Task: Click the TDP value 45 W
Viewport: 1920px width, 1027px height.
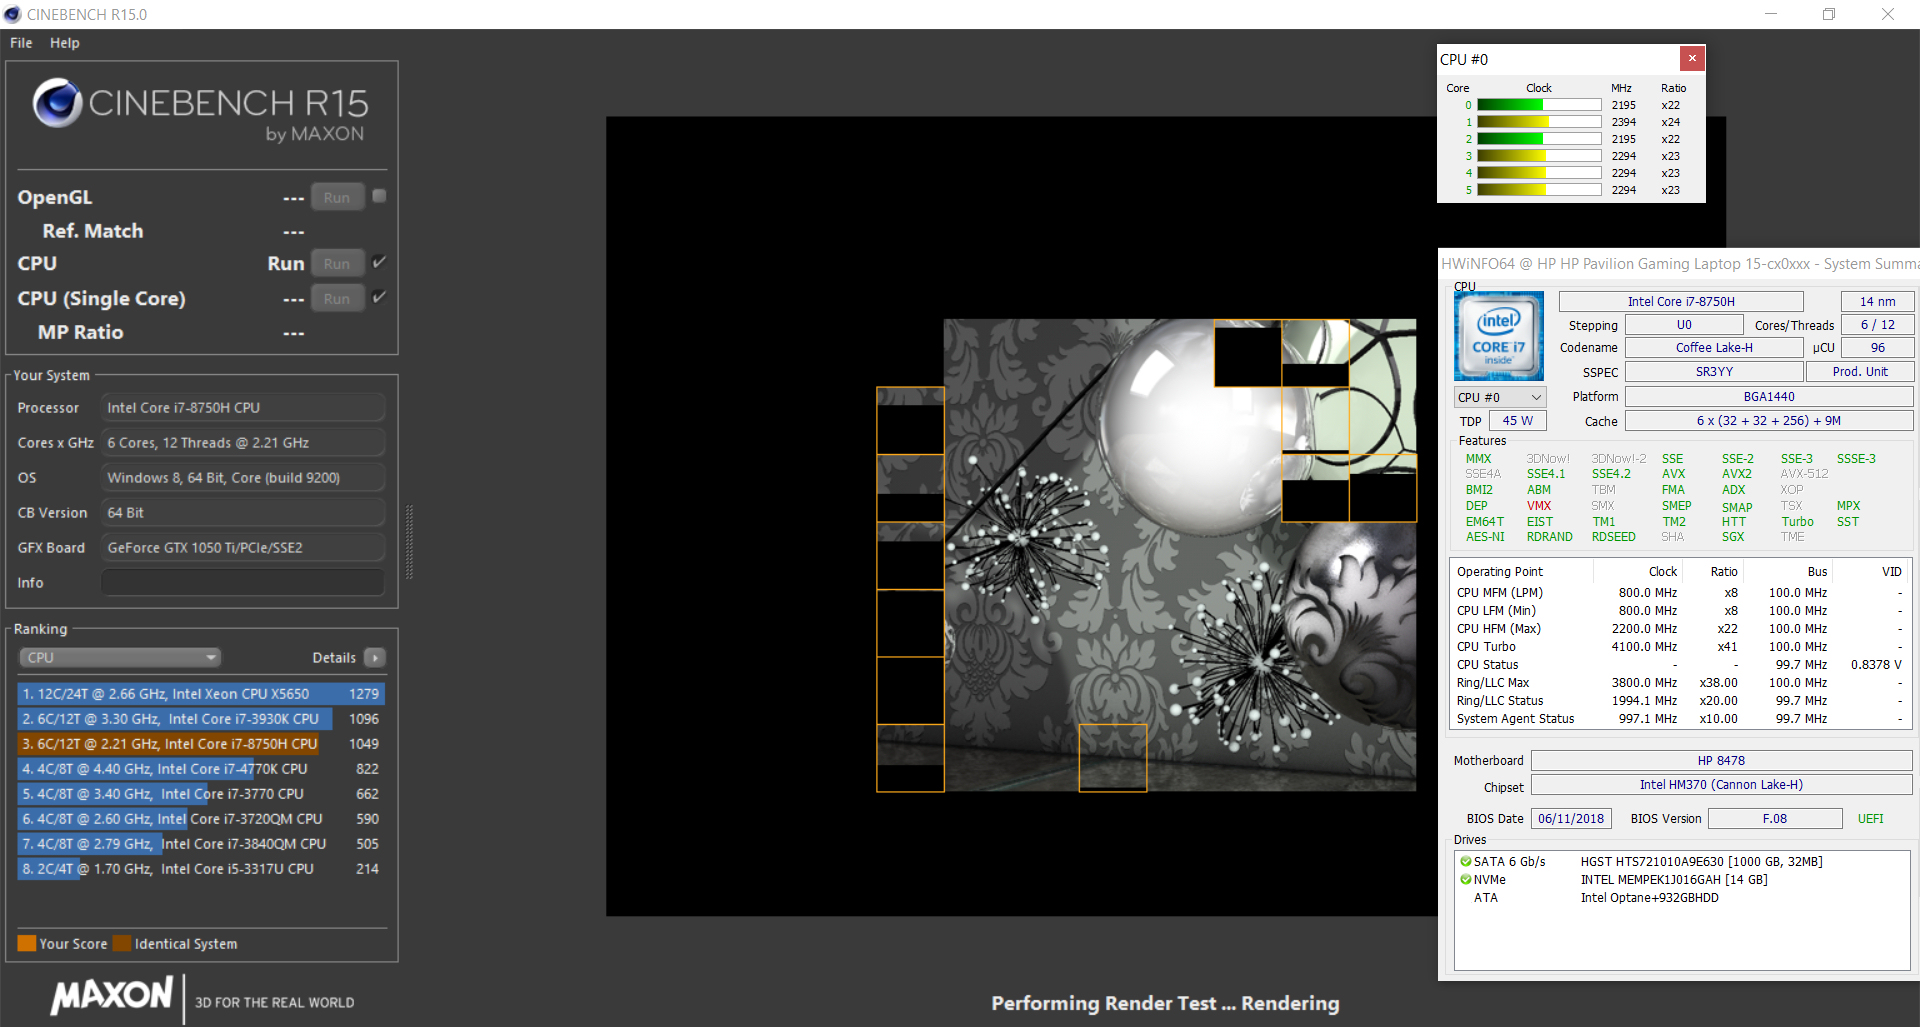Action: [1517, 421]
